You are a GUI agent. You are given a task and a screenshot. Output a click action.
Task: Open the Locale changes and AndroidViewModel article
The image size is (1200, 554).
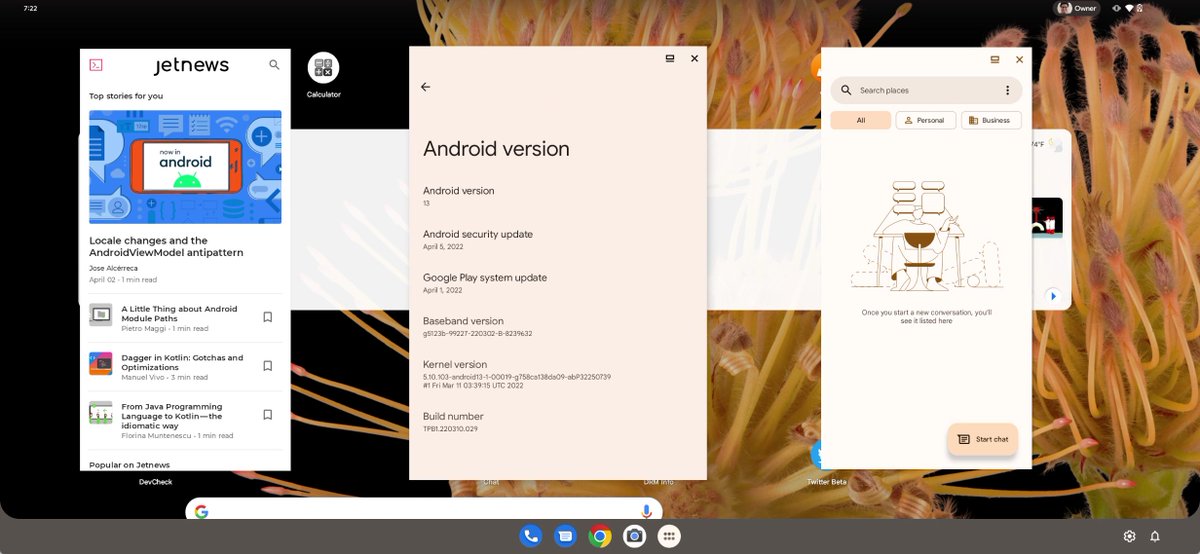(x=166, y=246)
